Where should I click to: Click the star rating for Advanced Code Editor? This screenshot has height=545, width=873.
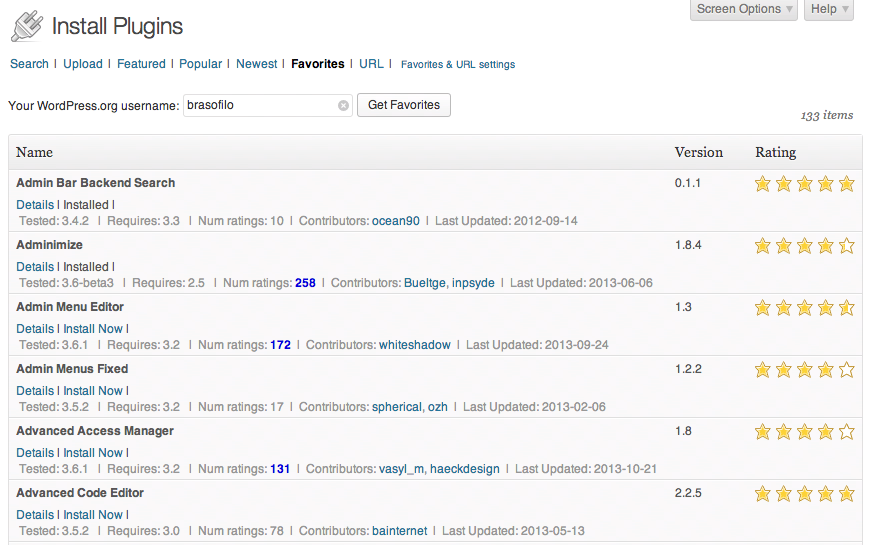(804, 493)
